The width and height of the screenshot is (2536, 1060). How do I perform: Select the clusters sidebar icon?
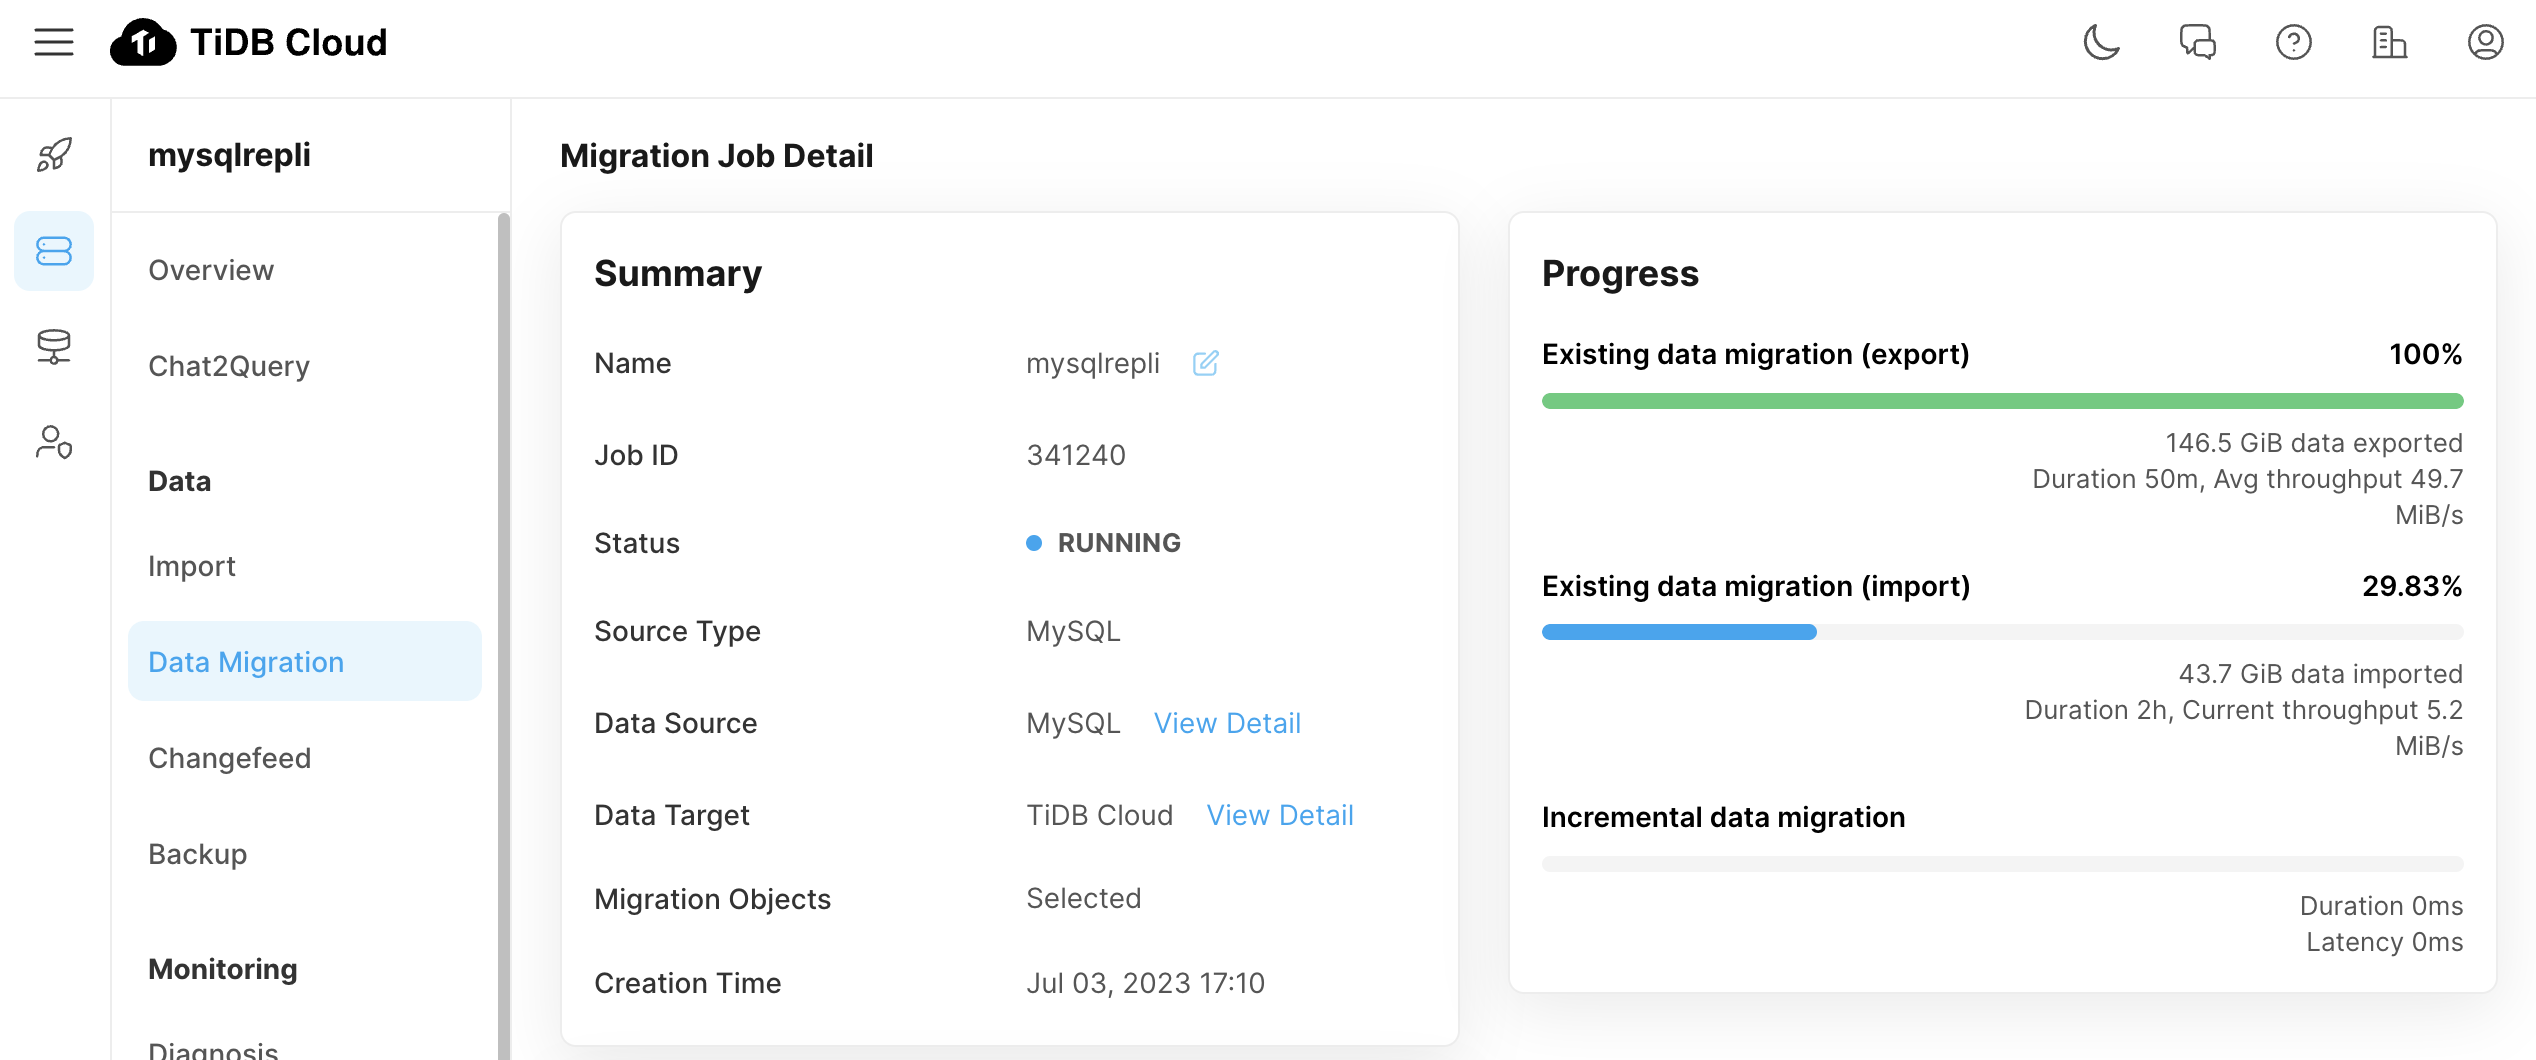54,251
